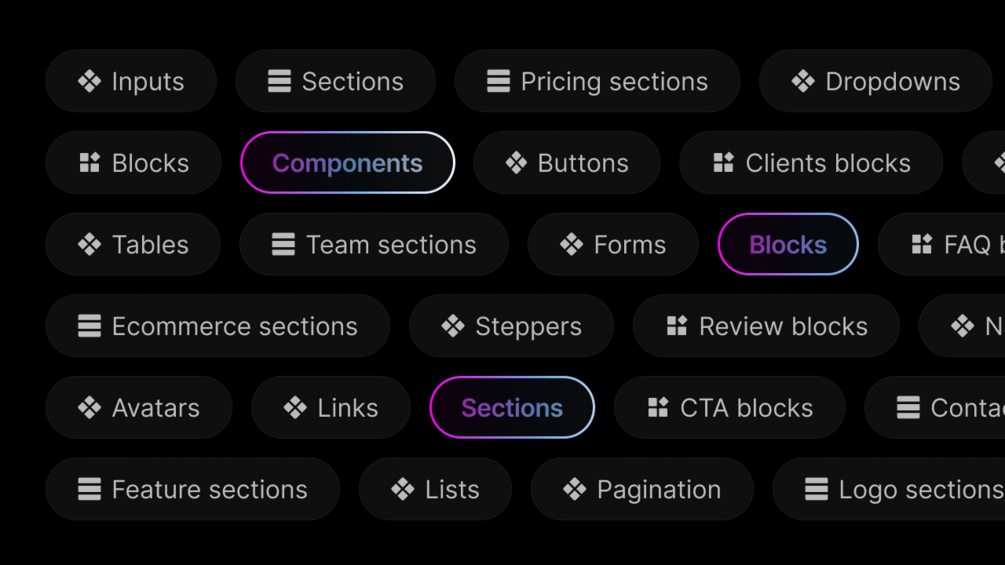This screenshot has height=565, width=1005.
Task: Choose the Forms tag
Action: point(613,244)
